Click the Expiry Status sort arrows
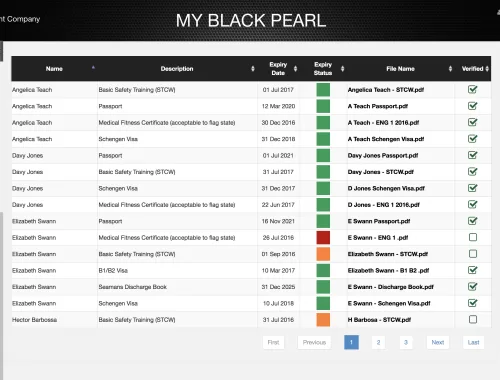Screen dimensions: 500x380 pyautogui.click(x=342, y=69)
